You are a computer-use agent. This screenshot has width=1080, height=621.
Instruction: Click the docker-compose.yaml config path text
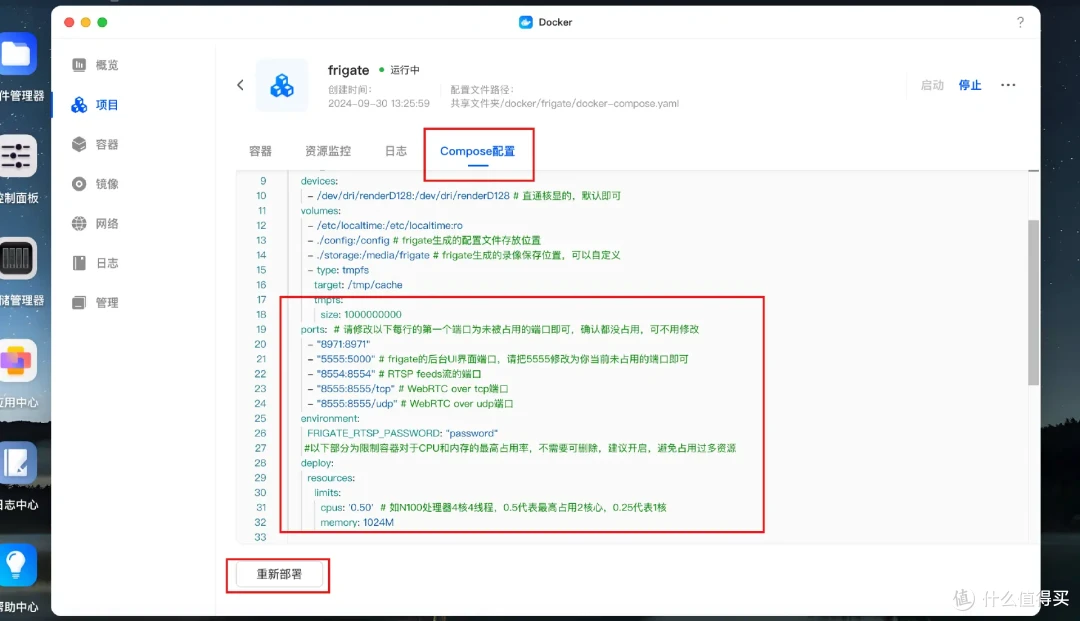click(565, 103)
